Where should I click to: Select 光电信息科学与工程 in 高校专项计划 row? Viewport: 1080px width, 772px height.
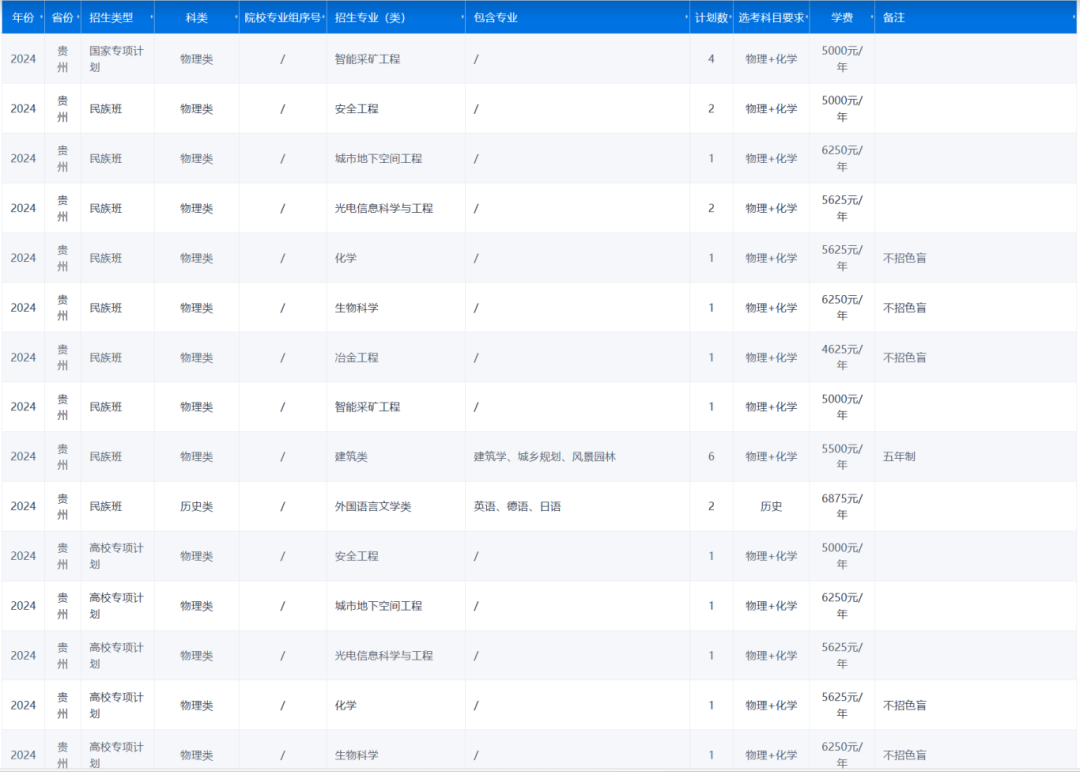384,656
